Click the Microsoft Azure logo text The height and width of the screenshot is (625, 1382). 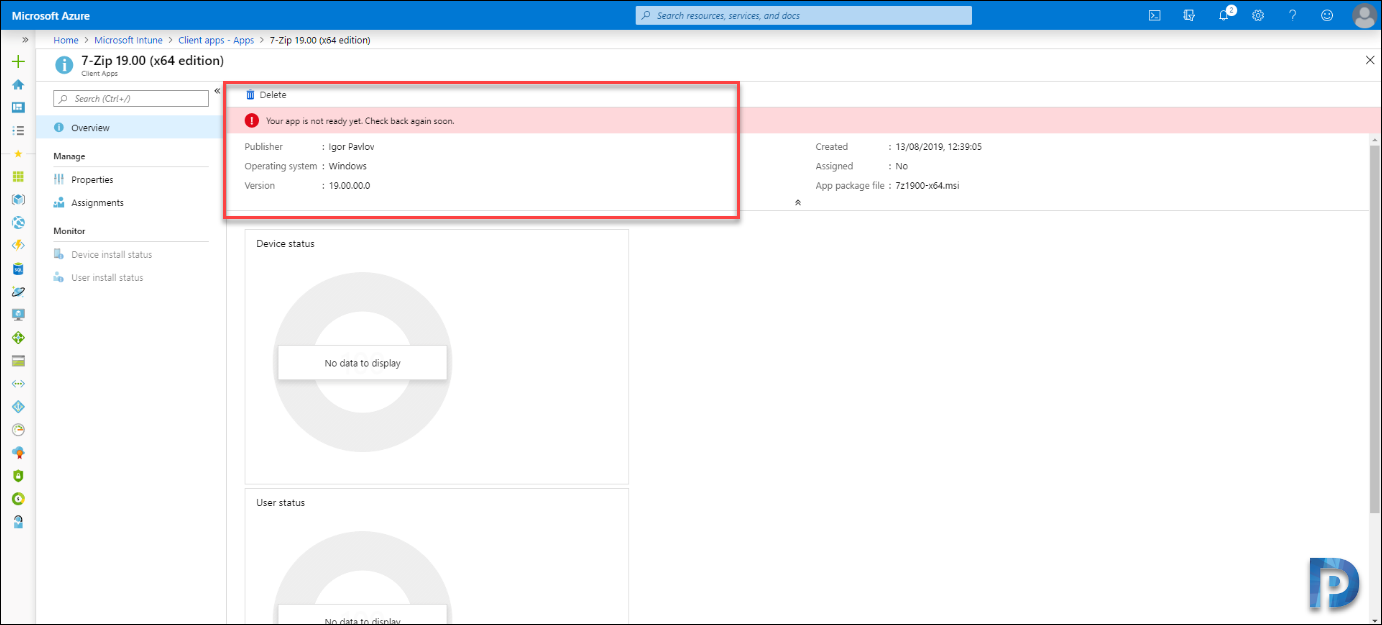coord(52,15)
